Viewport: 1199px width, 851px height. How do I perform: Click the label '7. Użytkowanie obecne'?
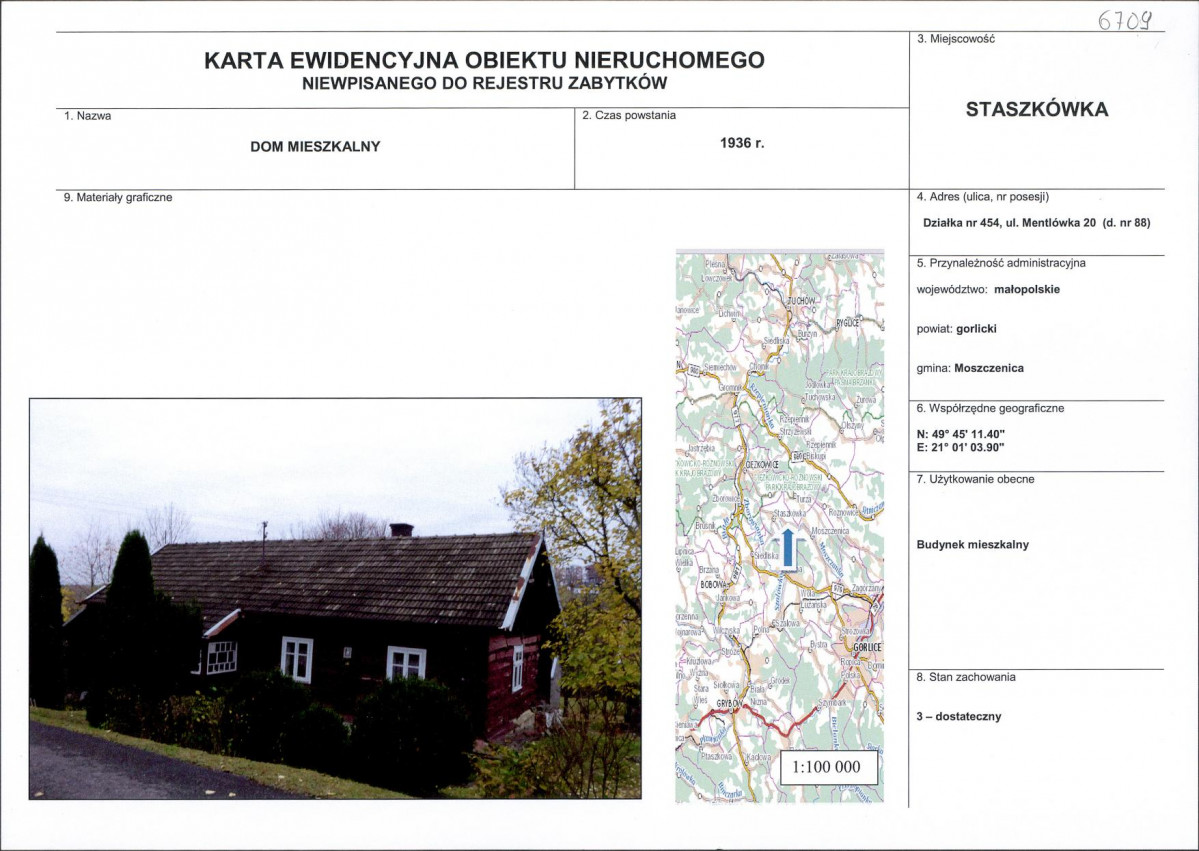point(975,479)
